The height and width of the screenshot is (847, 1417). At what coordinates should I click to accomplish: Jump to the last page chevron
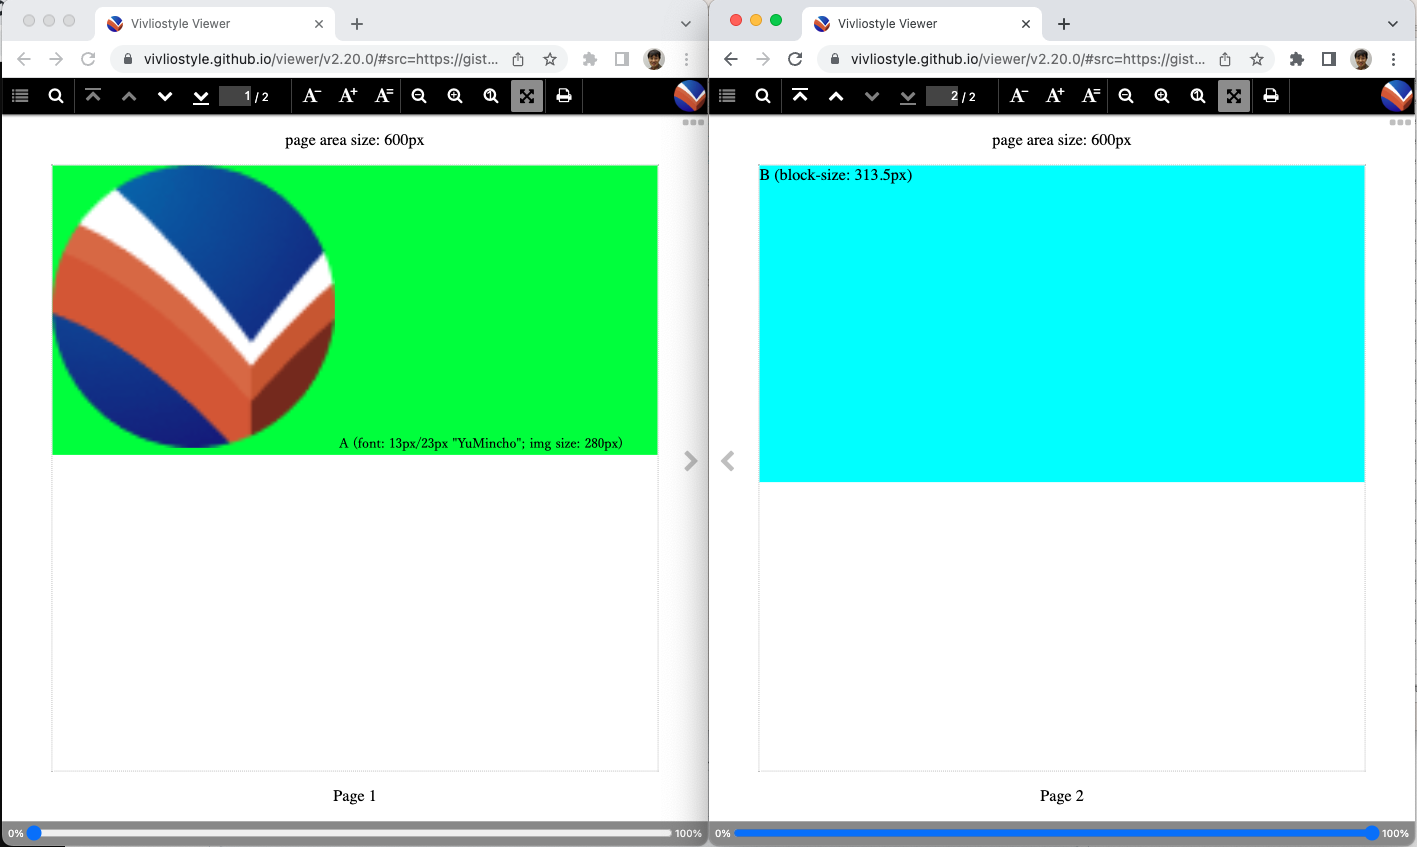pyautogui.click(x=201, y=95)
